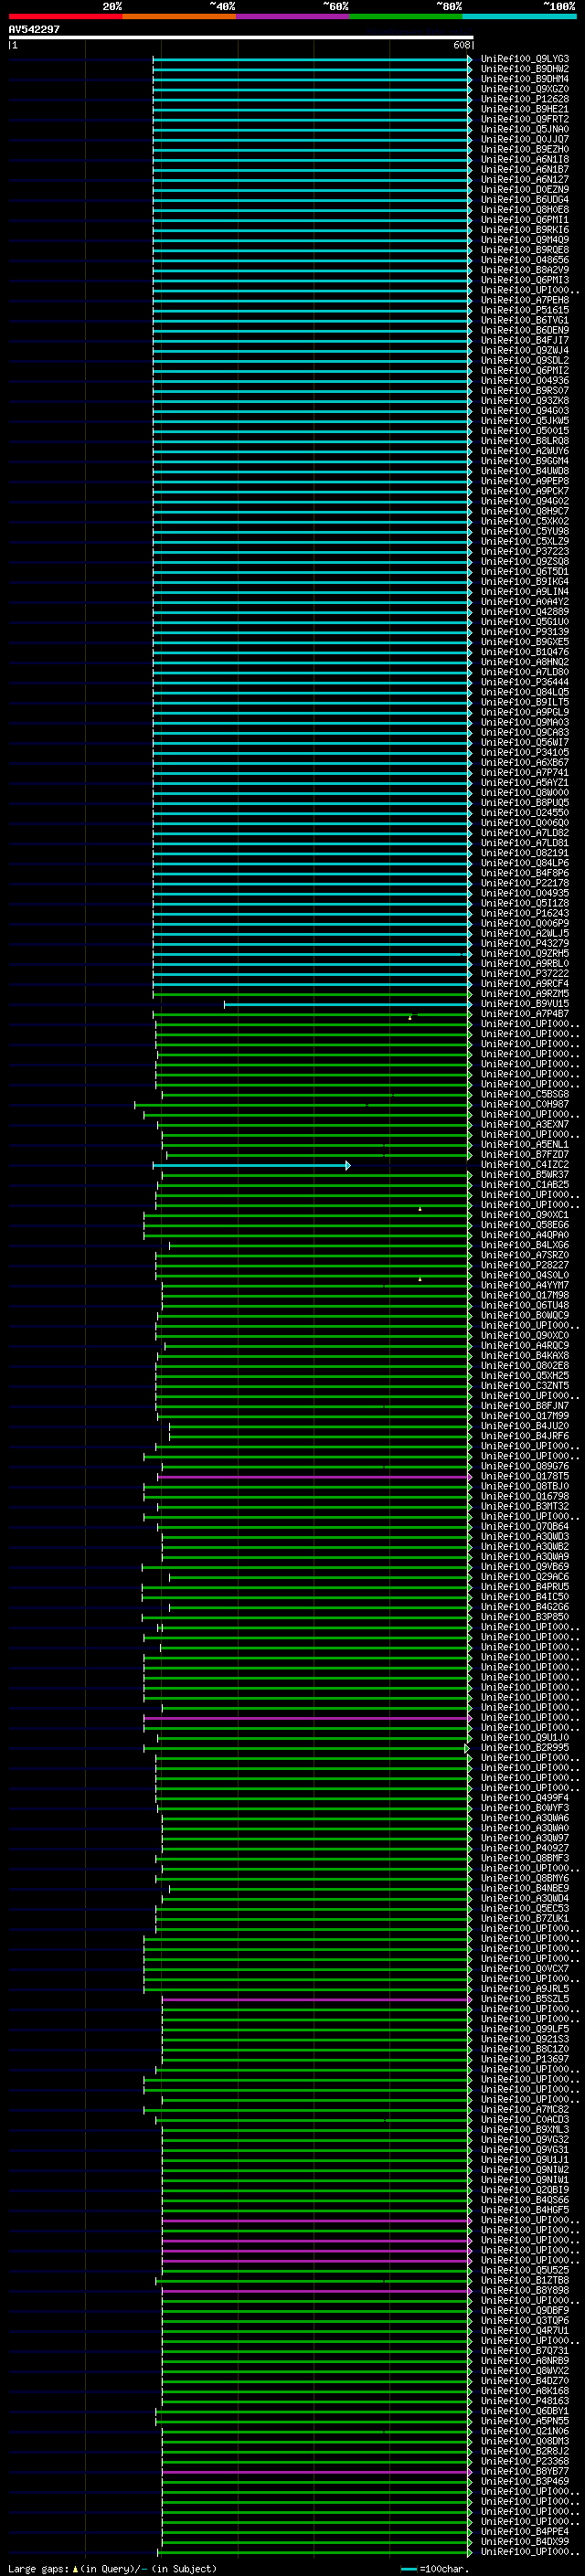Click the green ~80% identity legend segment
585x2576 pixels.
click(406, 16)
